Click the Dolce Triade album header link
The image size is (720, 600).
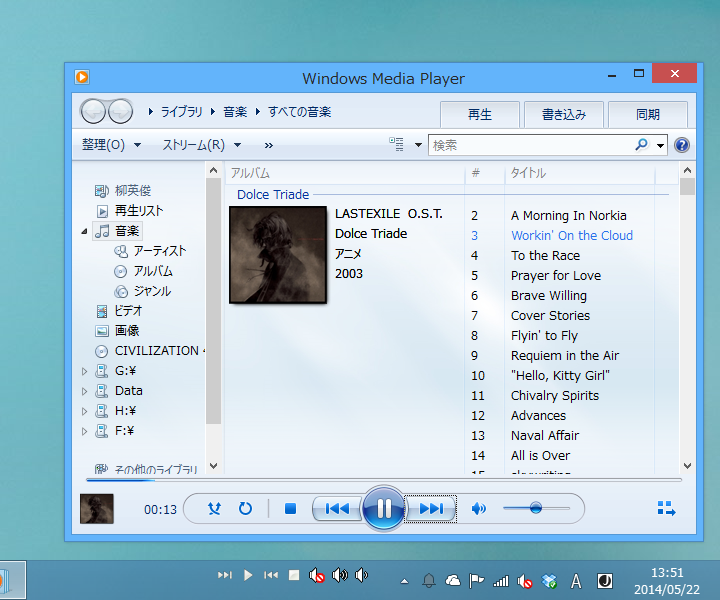(273, 195)
